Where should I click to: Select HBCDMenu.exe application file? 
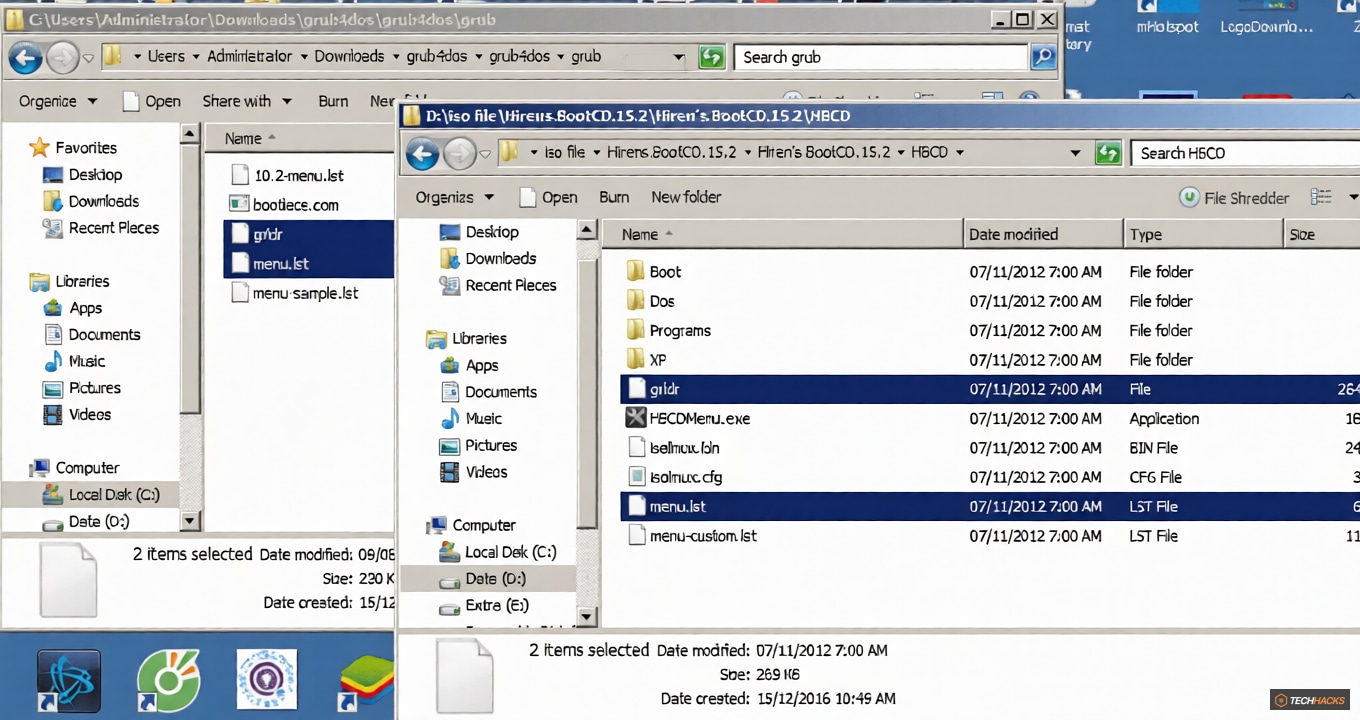point(688,419)
